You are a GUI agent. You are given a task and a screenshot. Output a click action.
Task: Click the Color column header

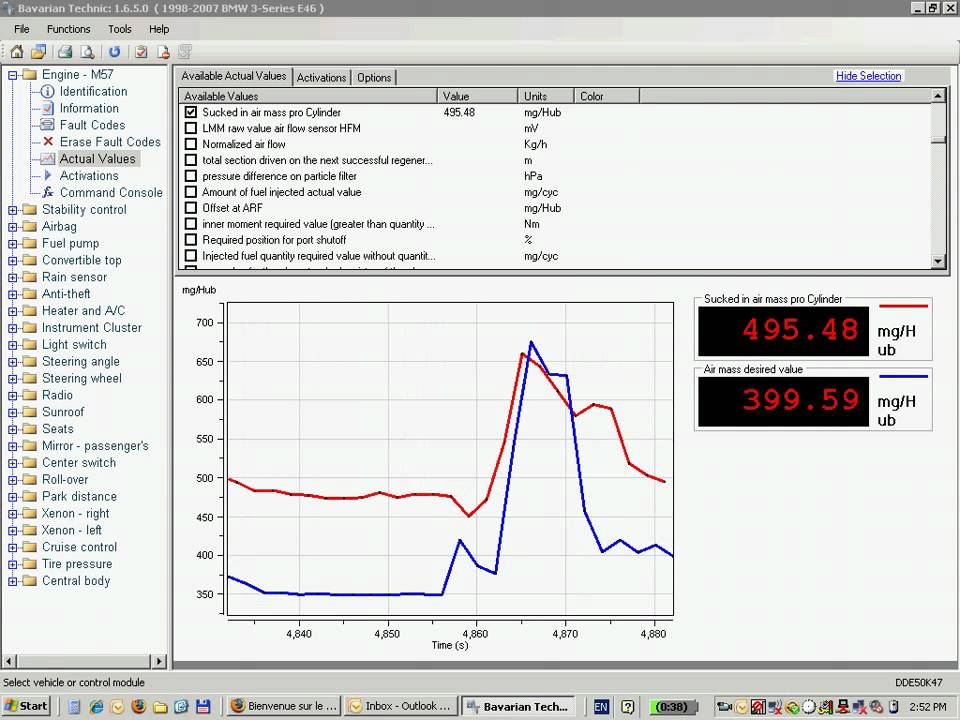click(x=607, y=96)
